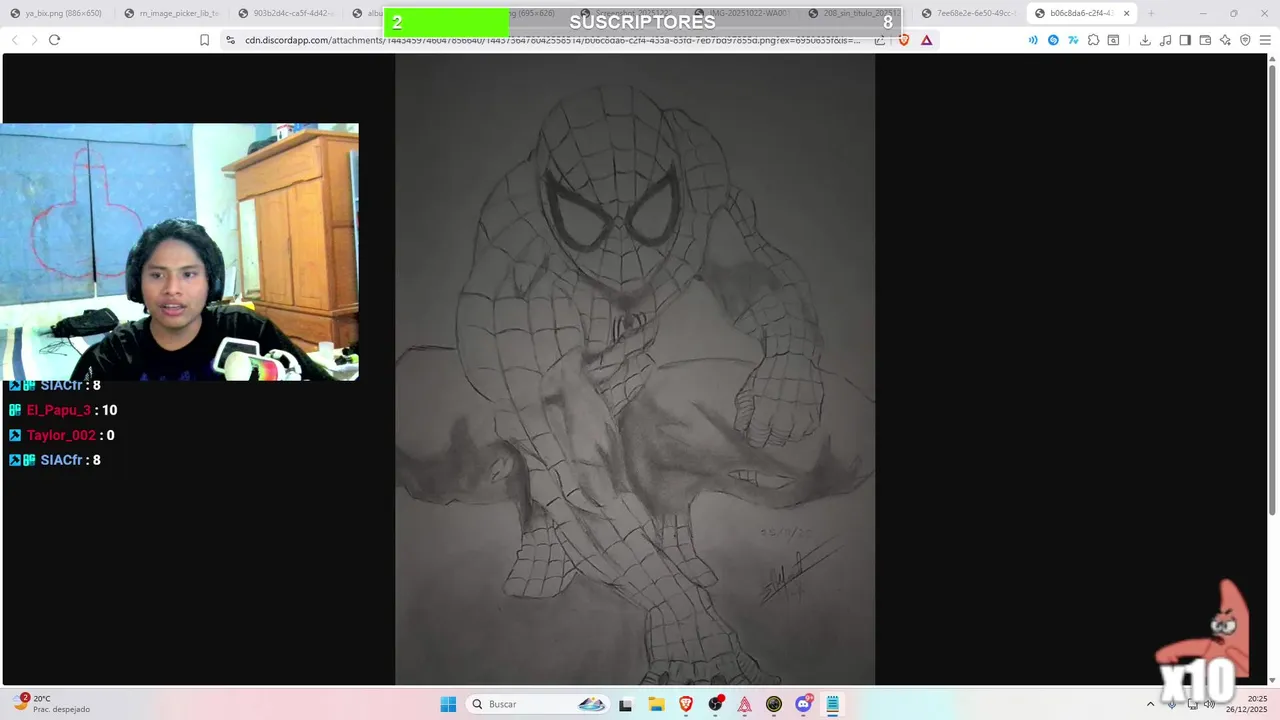
Task: Click the blue sound-wave extension icon
Action: (1033, 40)
